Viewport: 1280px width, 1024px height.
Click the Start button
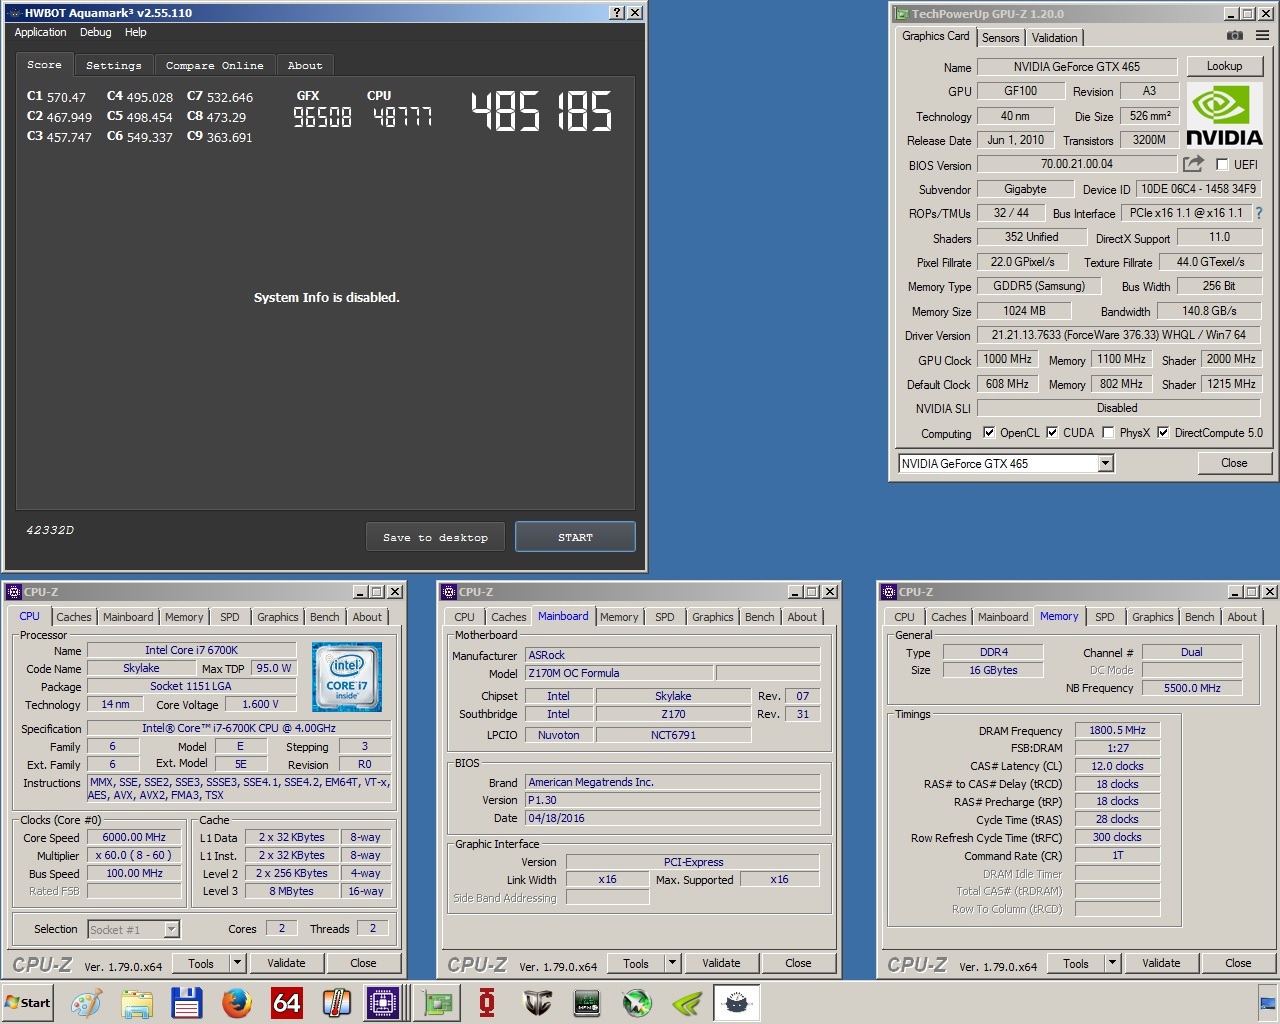click(x=28, y=1003)
